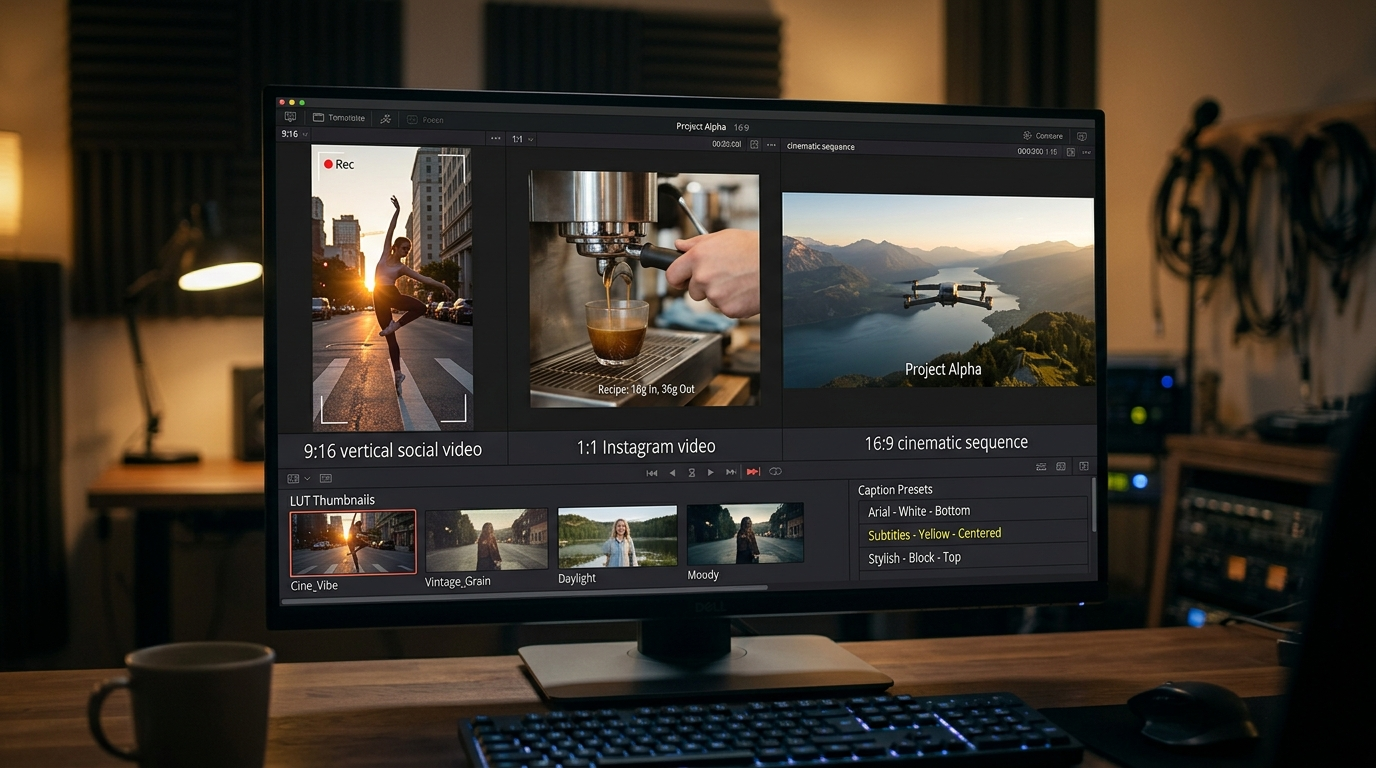
Task: Select the Moody LUT thumbnail
Action: [x=745, y=533]
